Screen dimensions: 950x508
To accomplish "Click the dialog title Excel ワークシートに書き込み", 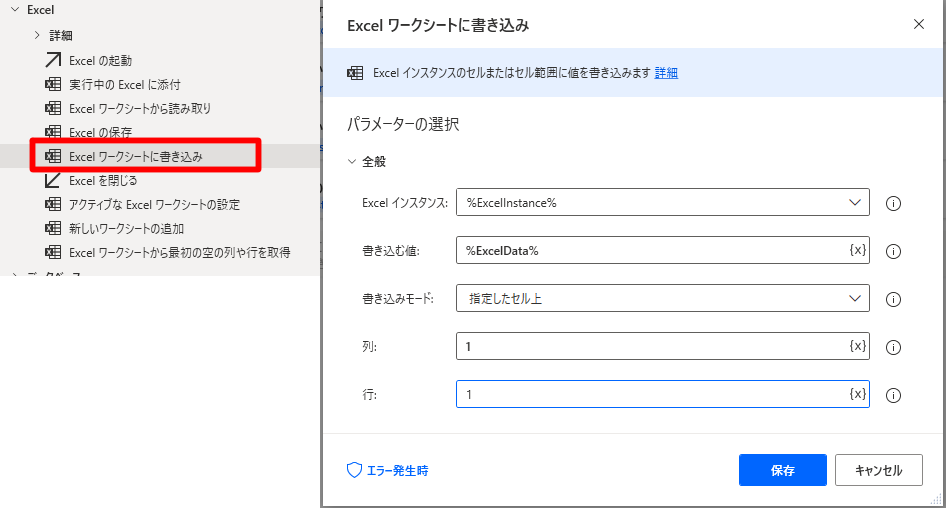I will pyautogui.click(x=438, y=25).
